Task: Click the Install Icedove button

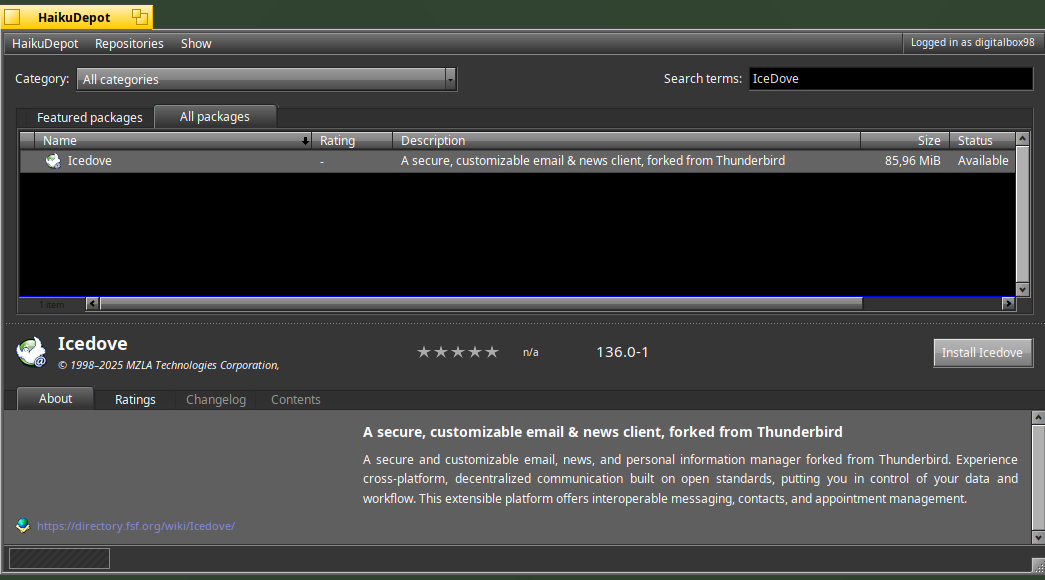Action: coord(982,353)
